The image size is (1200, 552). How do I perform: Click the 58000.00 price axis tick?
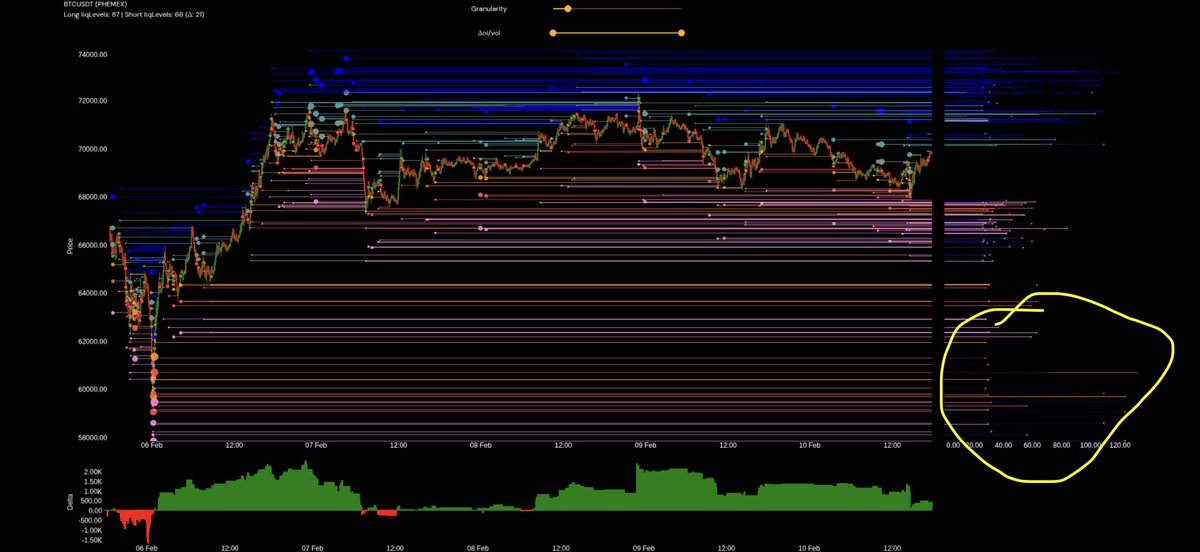[x=93, y=437]
